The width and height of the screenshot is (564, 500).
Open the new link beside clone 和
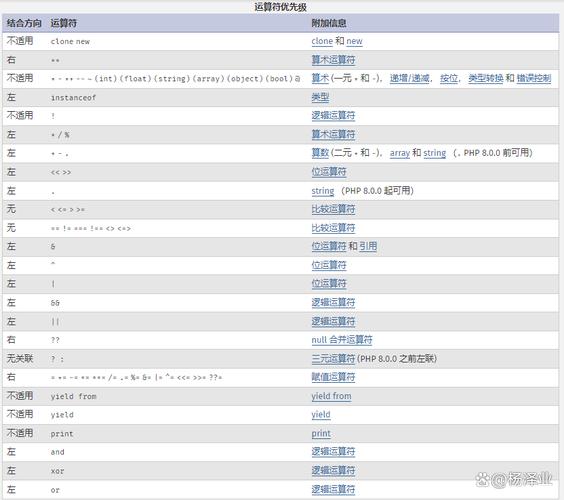pyautogui.click(x=354, y=41)
